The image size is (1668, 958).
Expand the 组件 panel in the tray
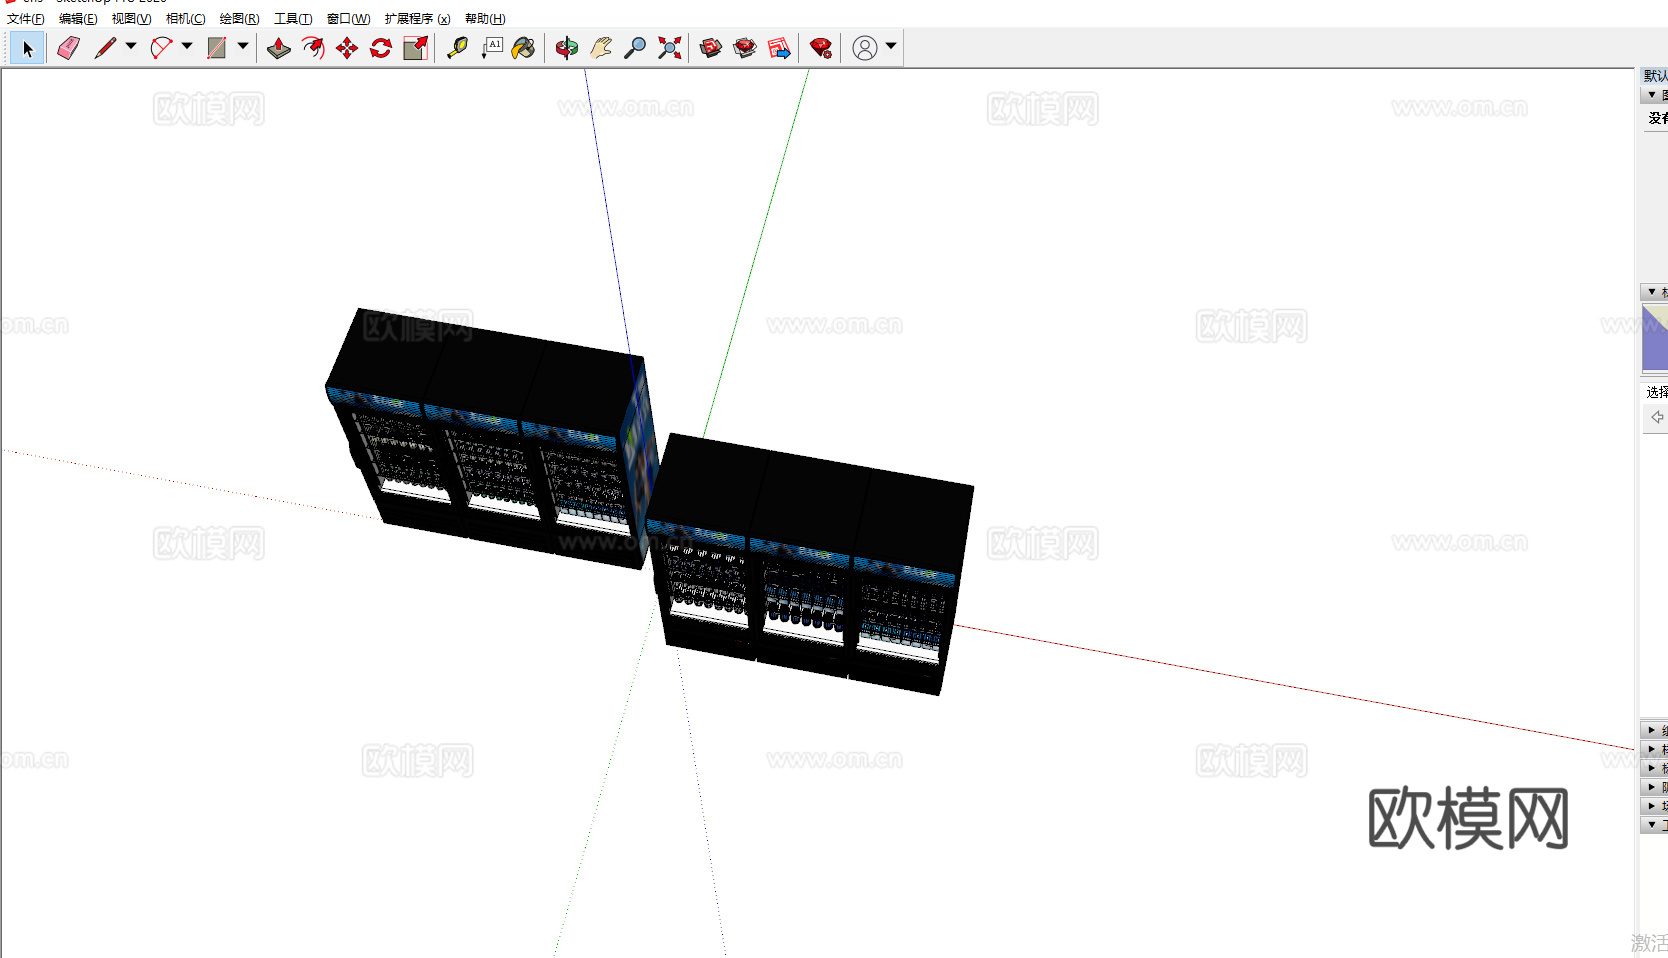[1655, 730]
